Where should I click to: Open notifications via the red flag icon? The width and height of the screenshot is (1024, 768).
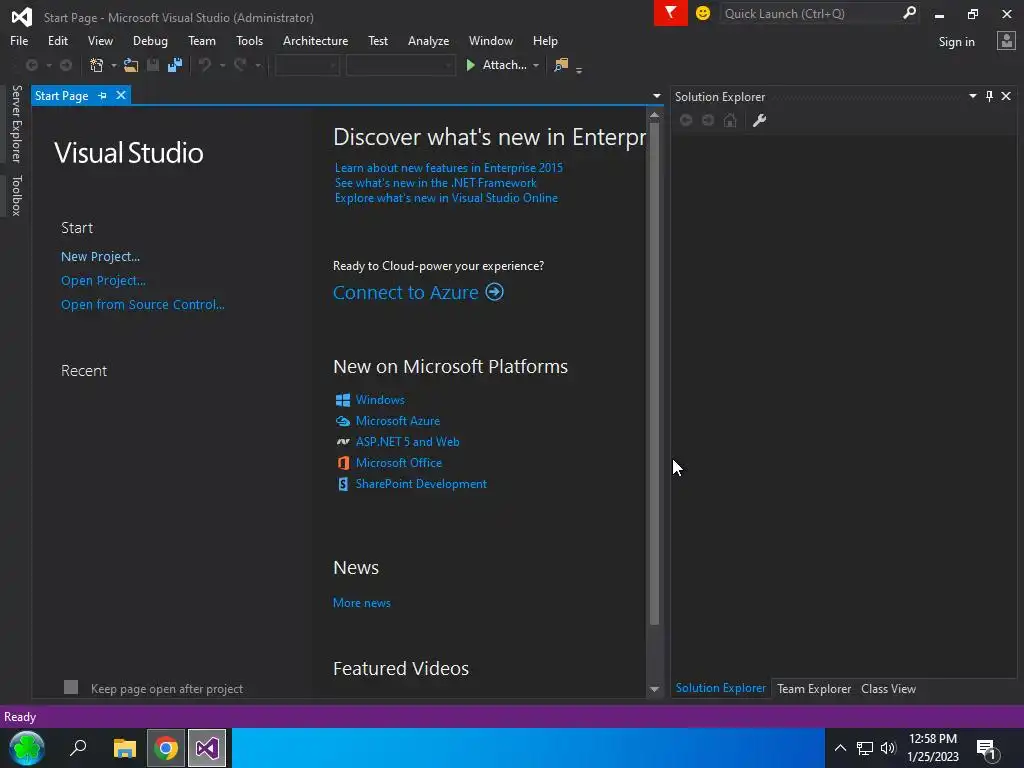click(670, 13)
